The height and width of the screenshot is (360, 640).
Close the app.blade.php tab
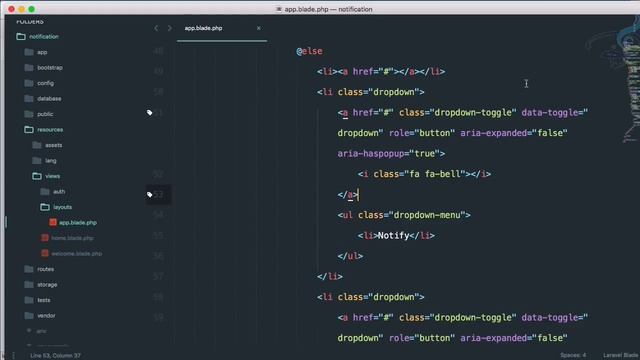[258, 28]
